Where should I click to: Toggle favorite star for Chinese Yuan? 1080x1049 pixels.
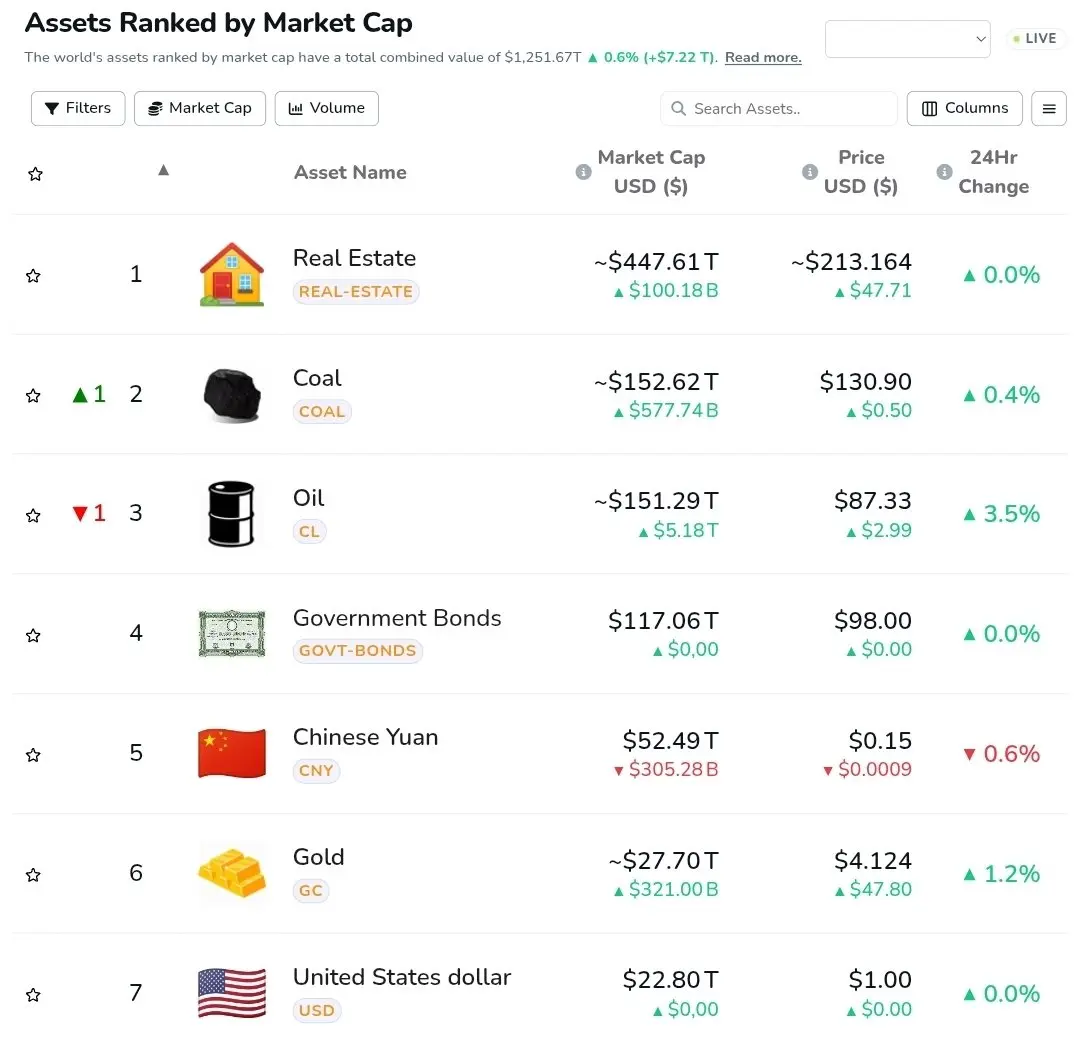click(x=33, y=755)
